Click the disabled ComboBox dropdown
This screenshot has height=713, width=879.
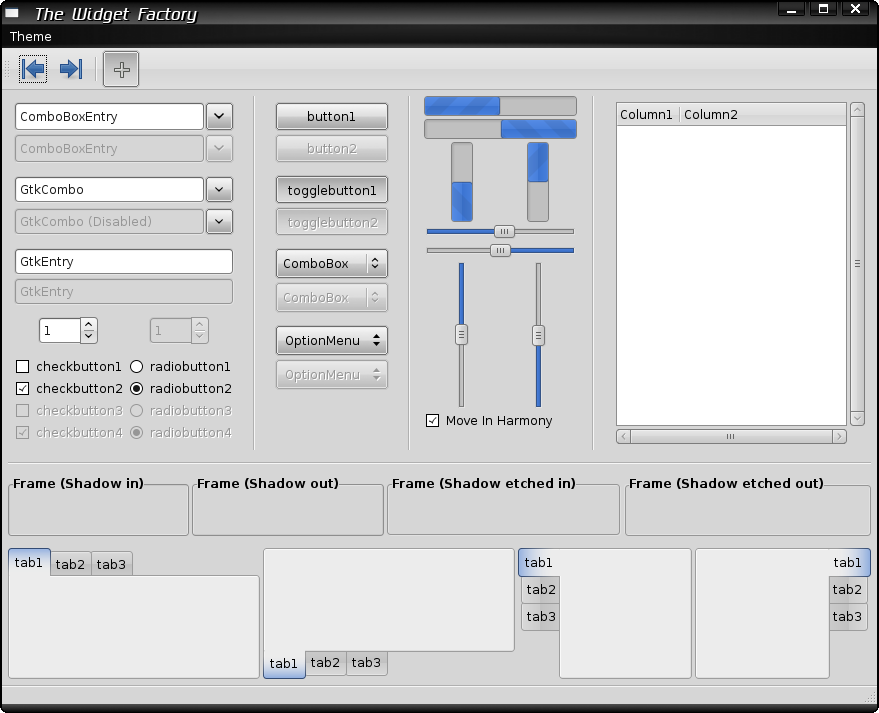[x=332, y=298]
